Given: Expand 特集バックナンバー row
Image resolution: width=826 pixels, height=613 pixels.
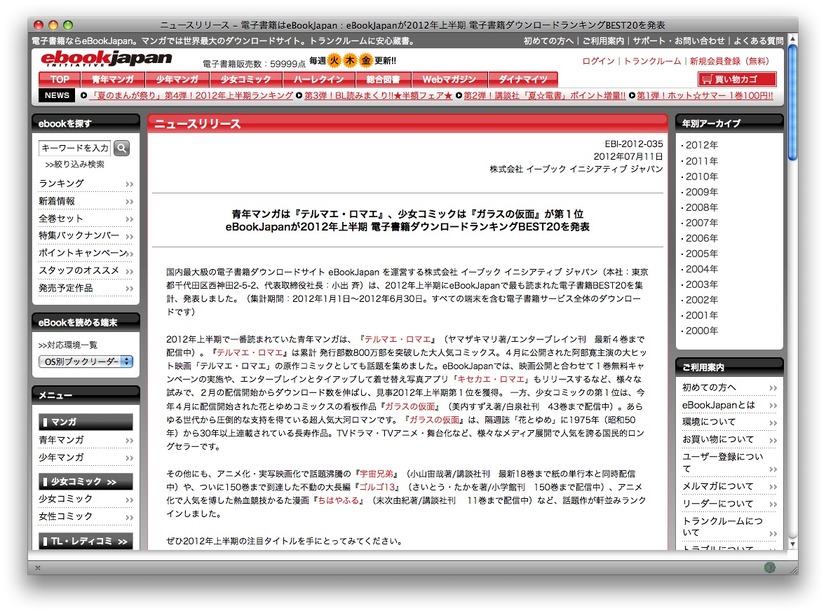Looking at the screenshot, I should [x=85, y=235].
